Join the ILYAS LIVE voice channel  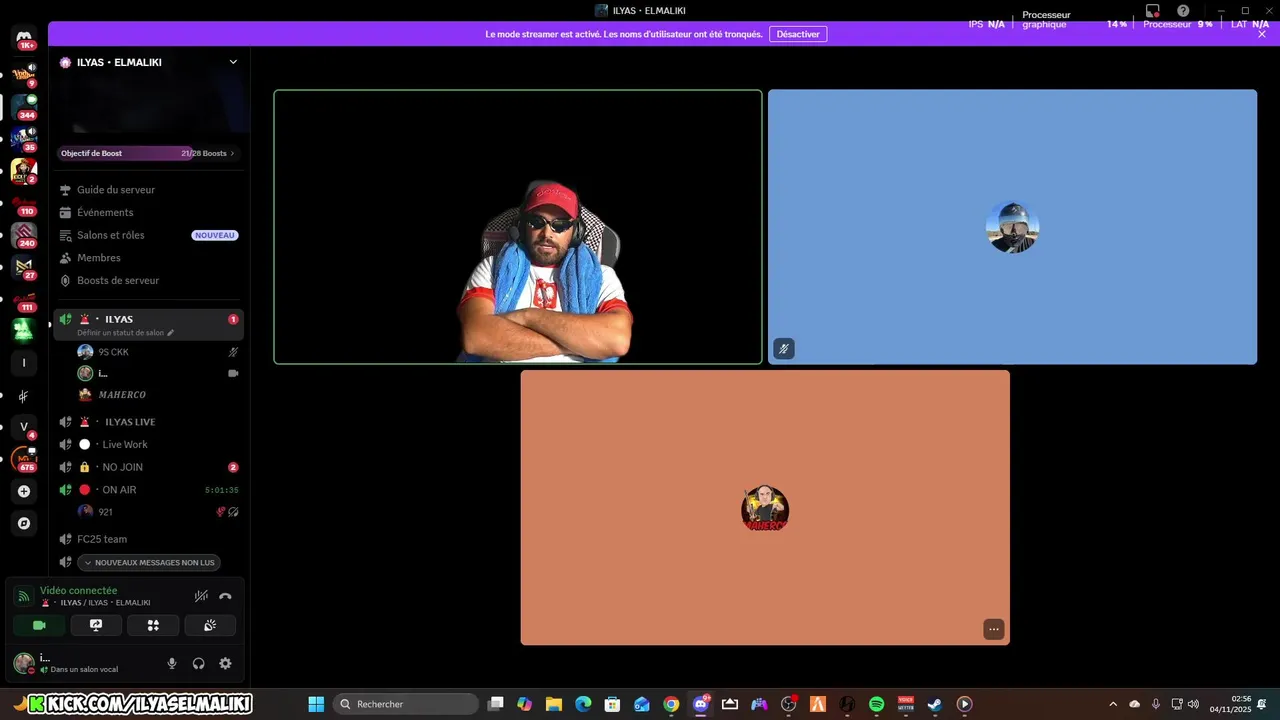click(148, 422)
